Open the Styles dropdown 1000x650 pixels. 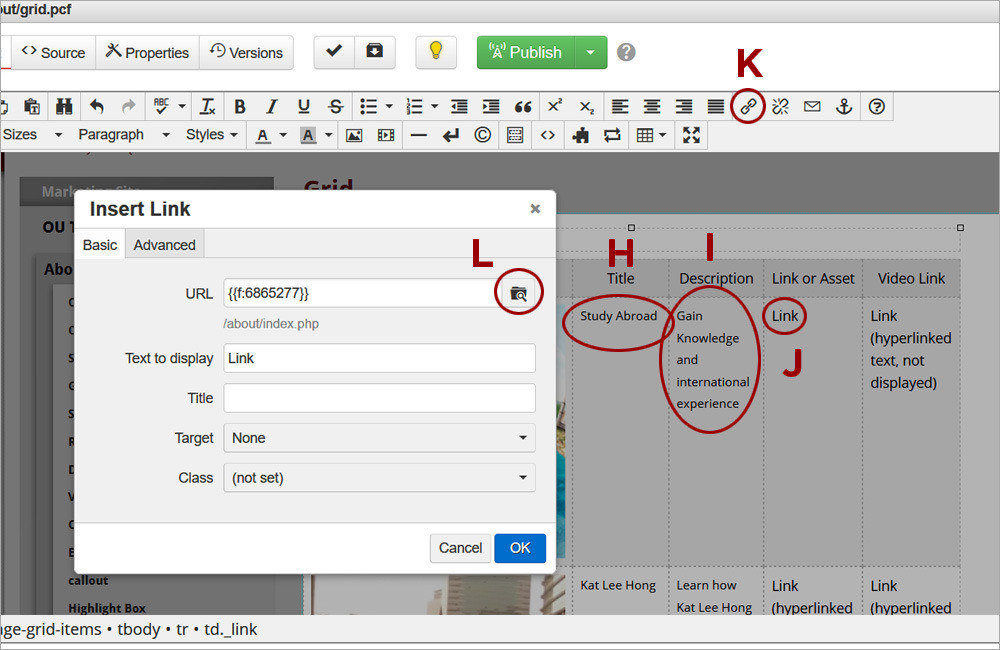click(211, 135)
